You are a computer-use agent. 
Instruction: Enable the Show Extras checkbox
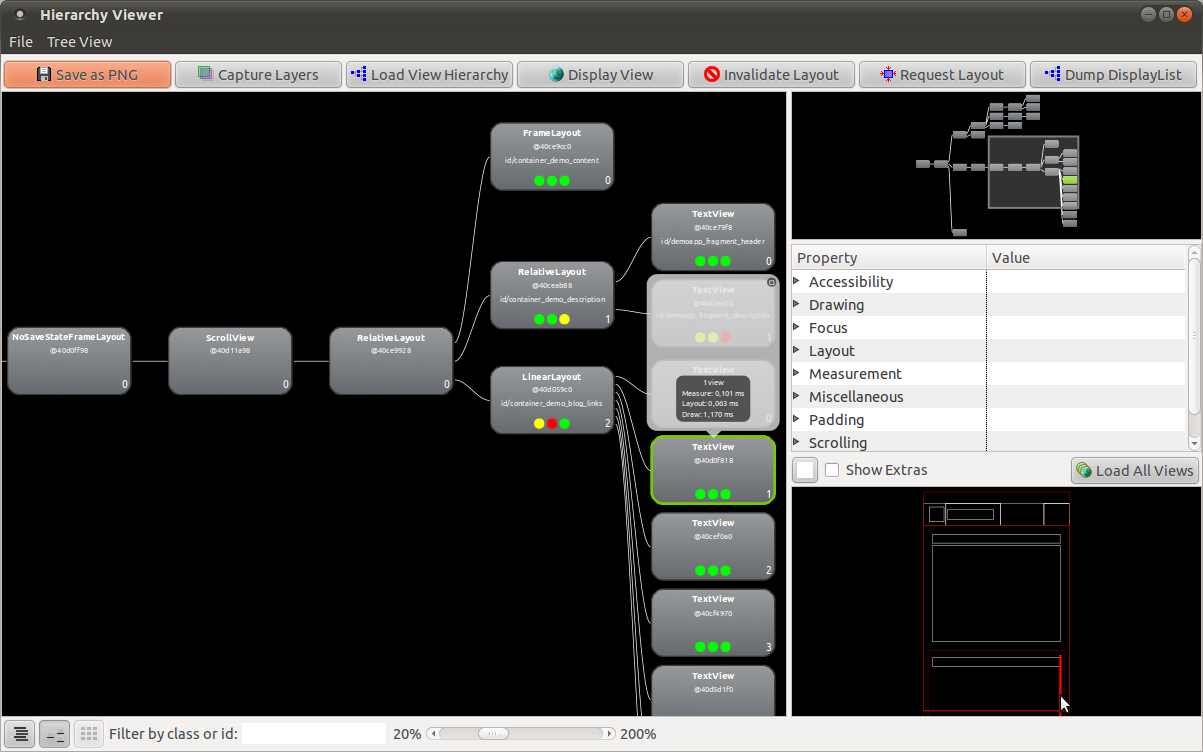832,470
